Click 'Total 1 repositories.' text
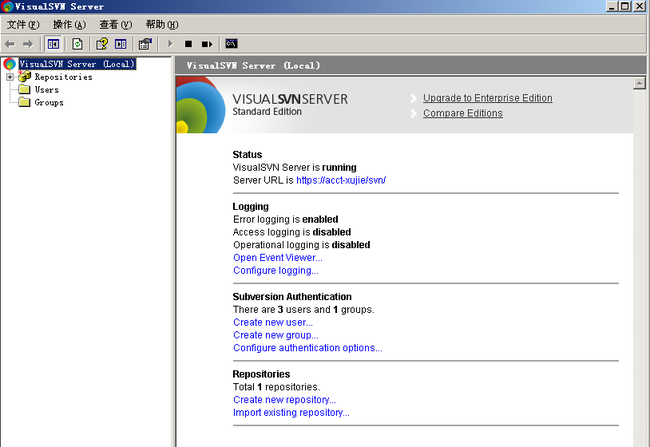 pos(276,387)
